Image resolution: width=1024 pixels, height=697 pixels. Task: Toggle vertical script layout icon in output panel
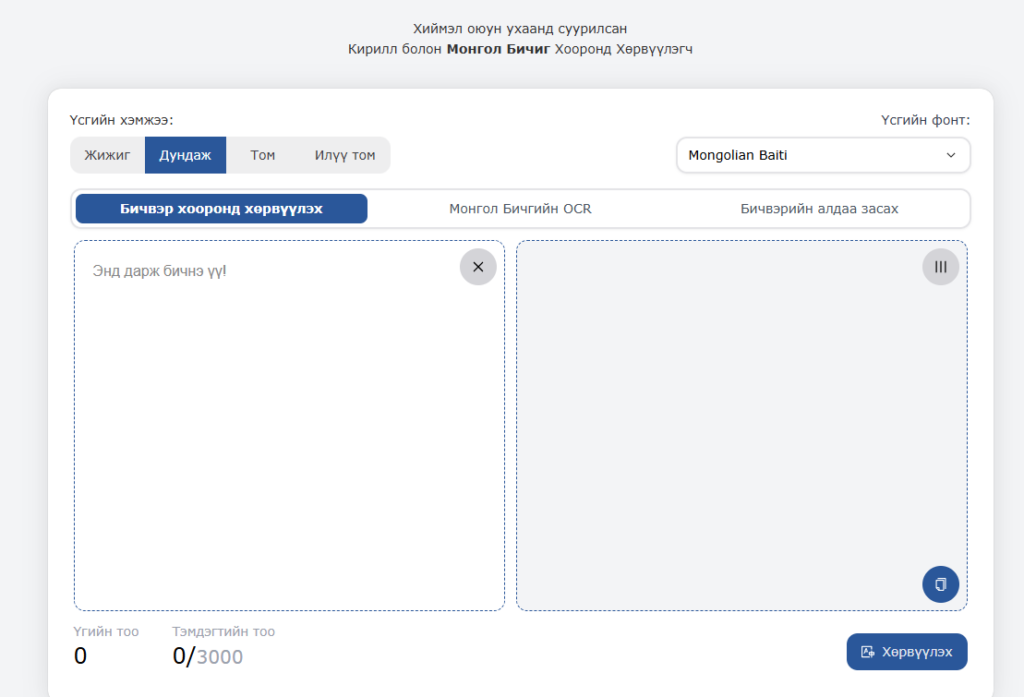point(940,267)
